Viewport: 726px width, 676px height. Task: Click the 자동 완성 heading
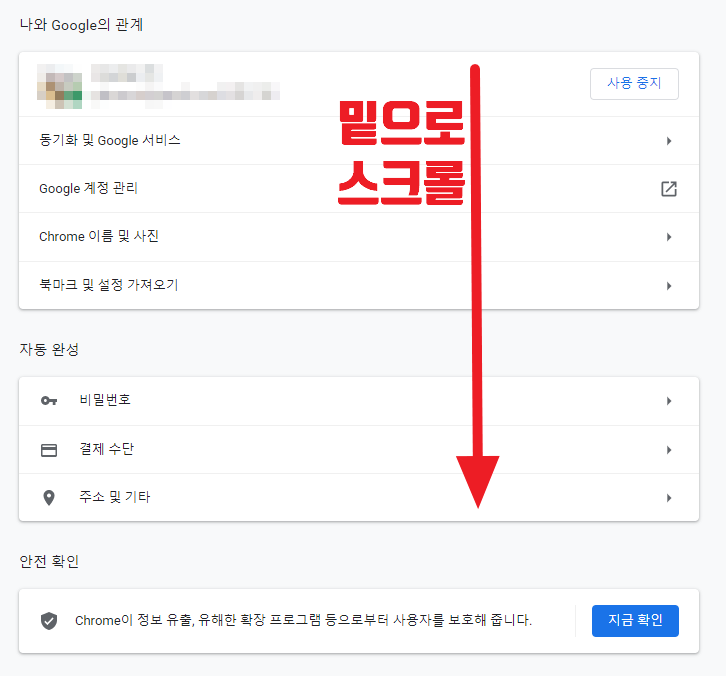(49, 349)
